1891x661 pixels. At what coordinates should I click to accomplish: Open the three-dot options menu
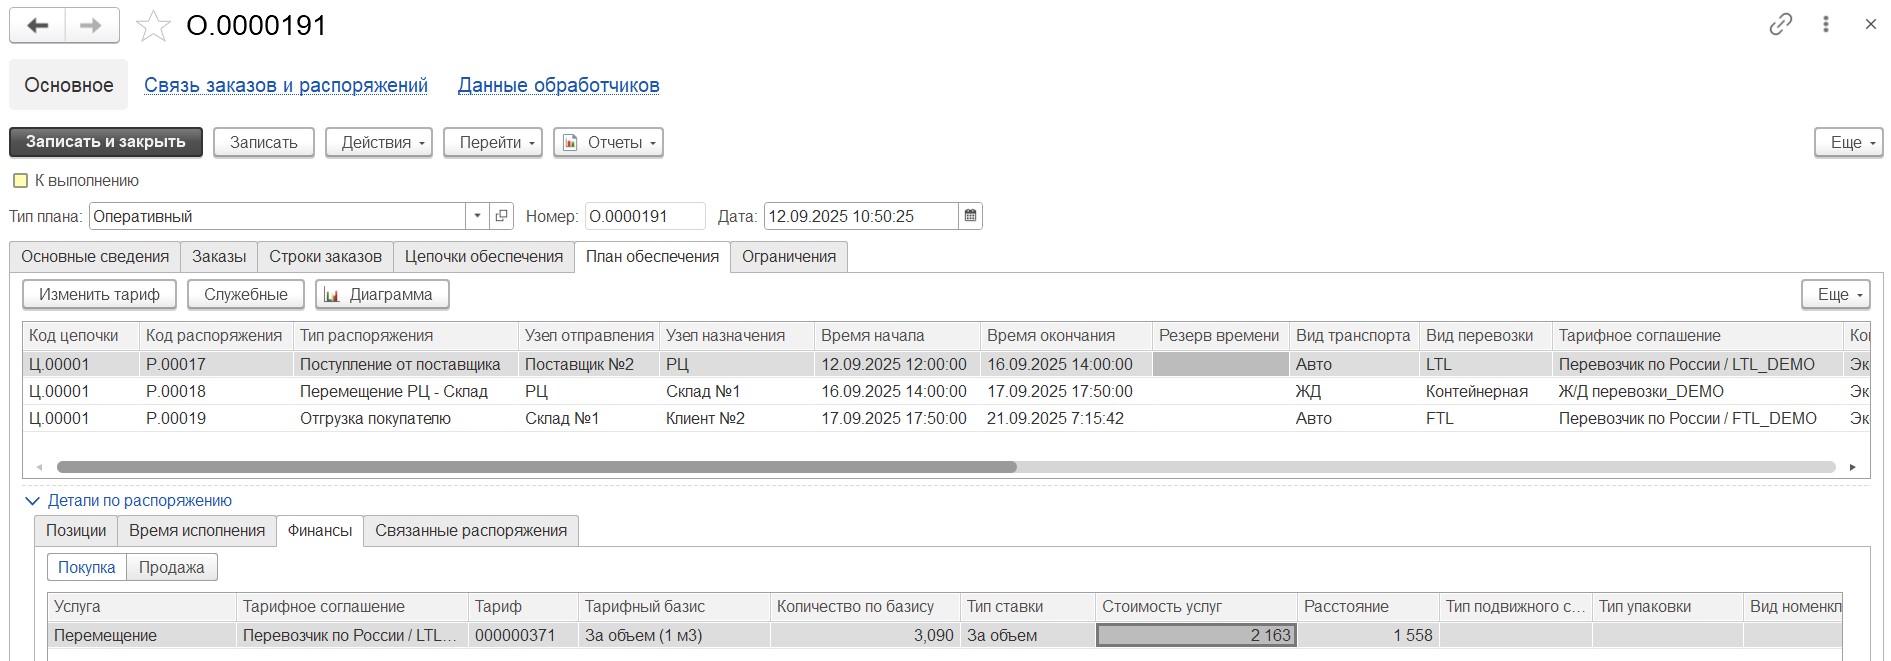(x=1826, y=25)
